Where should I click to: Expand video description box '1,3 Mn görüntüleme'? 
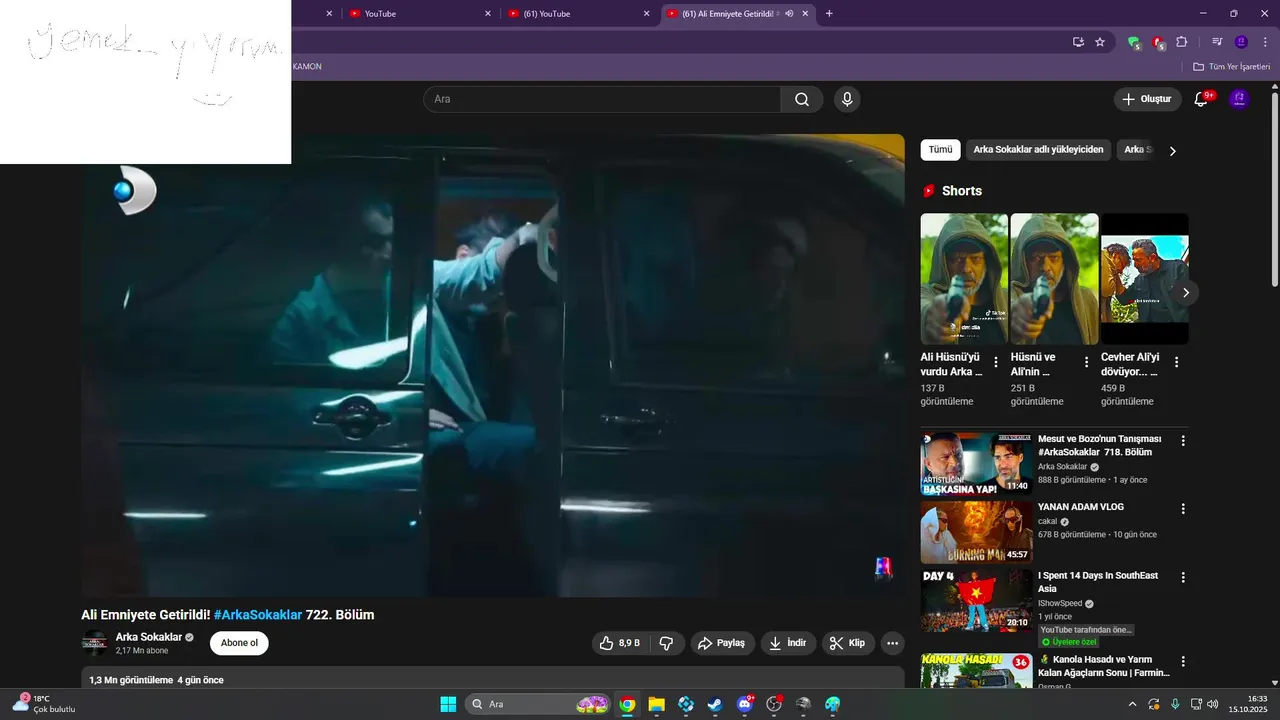(493, 679)
